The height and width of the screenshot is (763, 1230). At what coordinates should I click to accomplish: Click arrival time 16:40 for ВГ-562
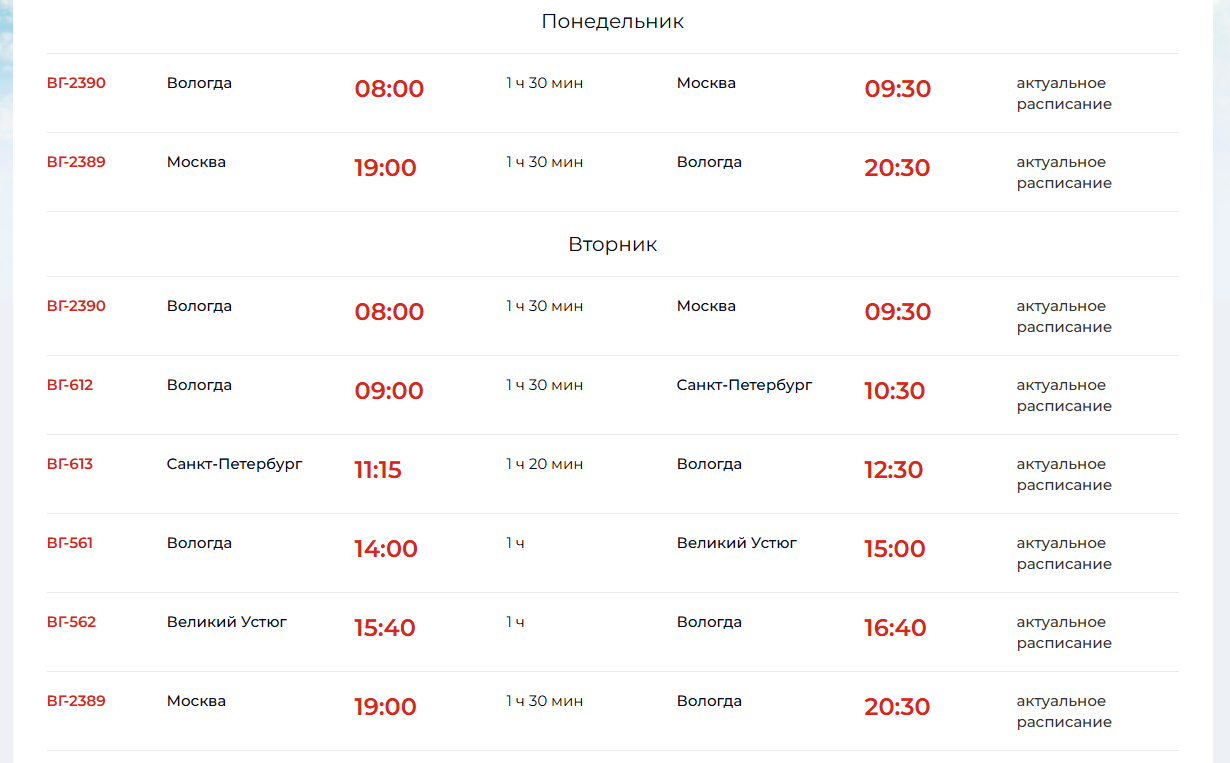[896, 628]
